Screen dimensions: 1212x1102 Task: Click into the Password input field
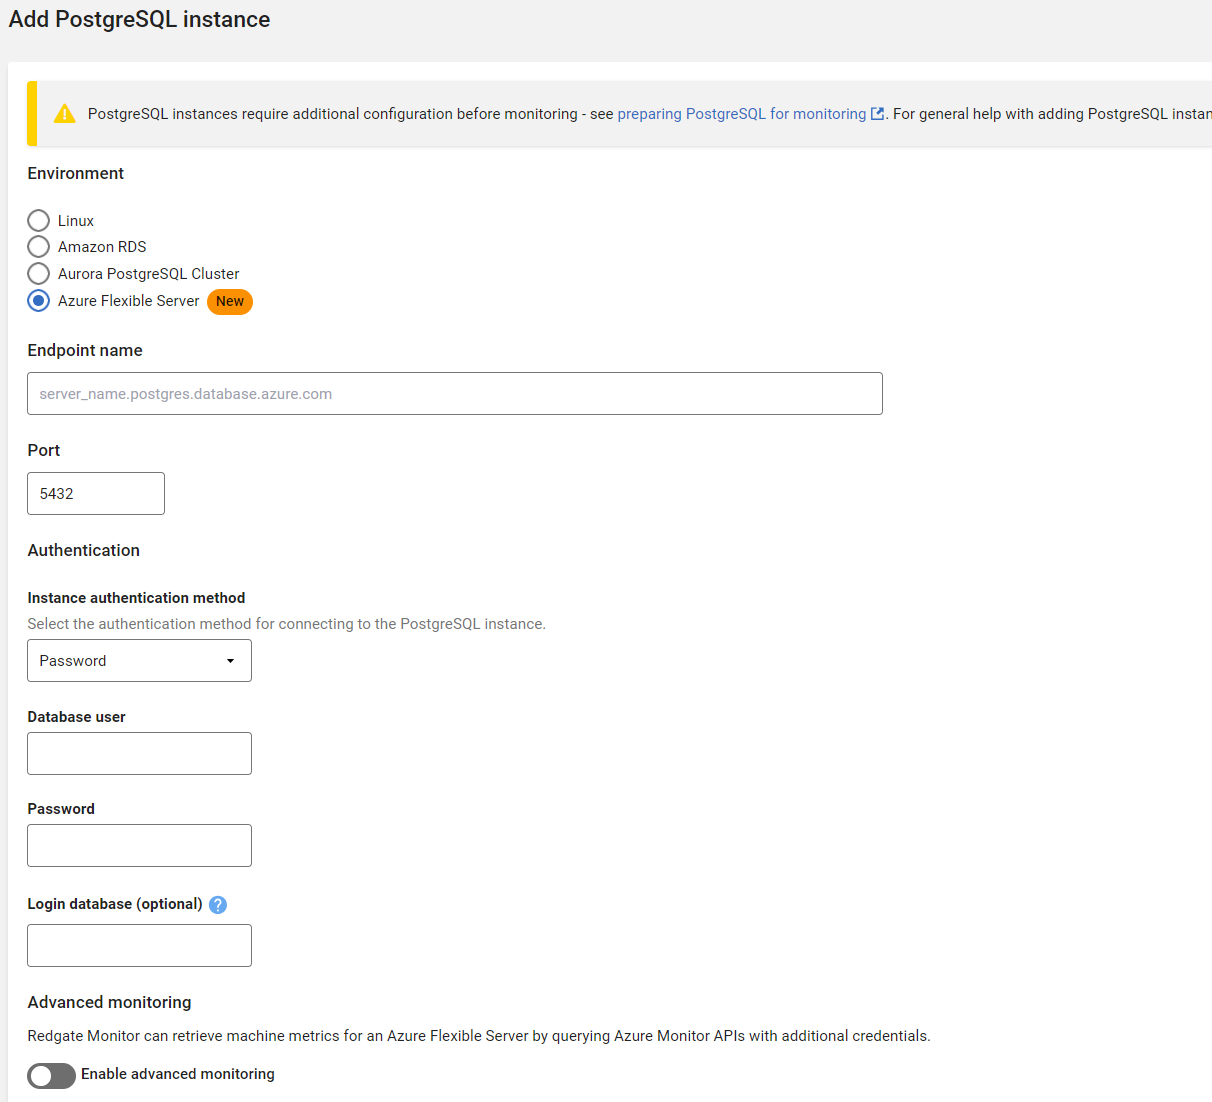coord(139,846)
